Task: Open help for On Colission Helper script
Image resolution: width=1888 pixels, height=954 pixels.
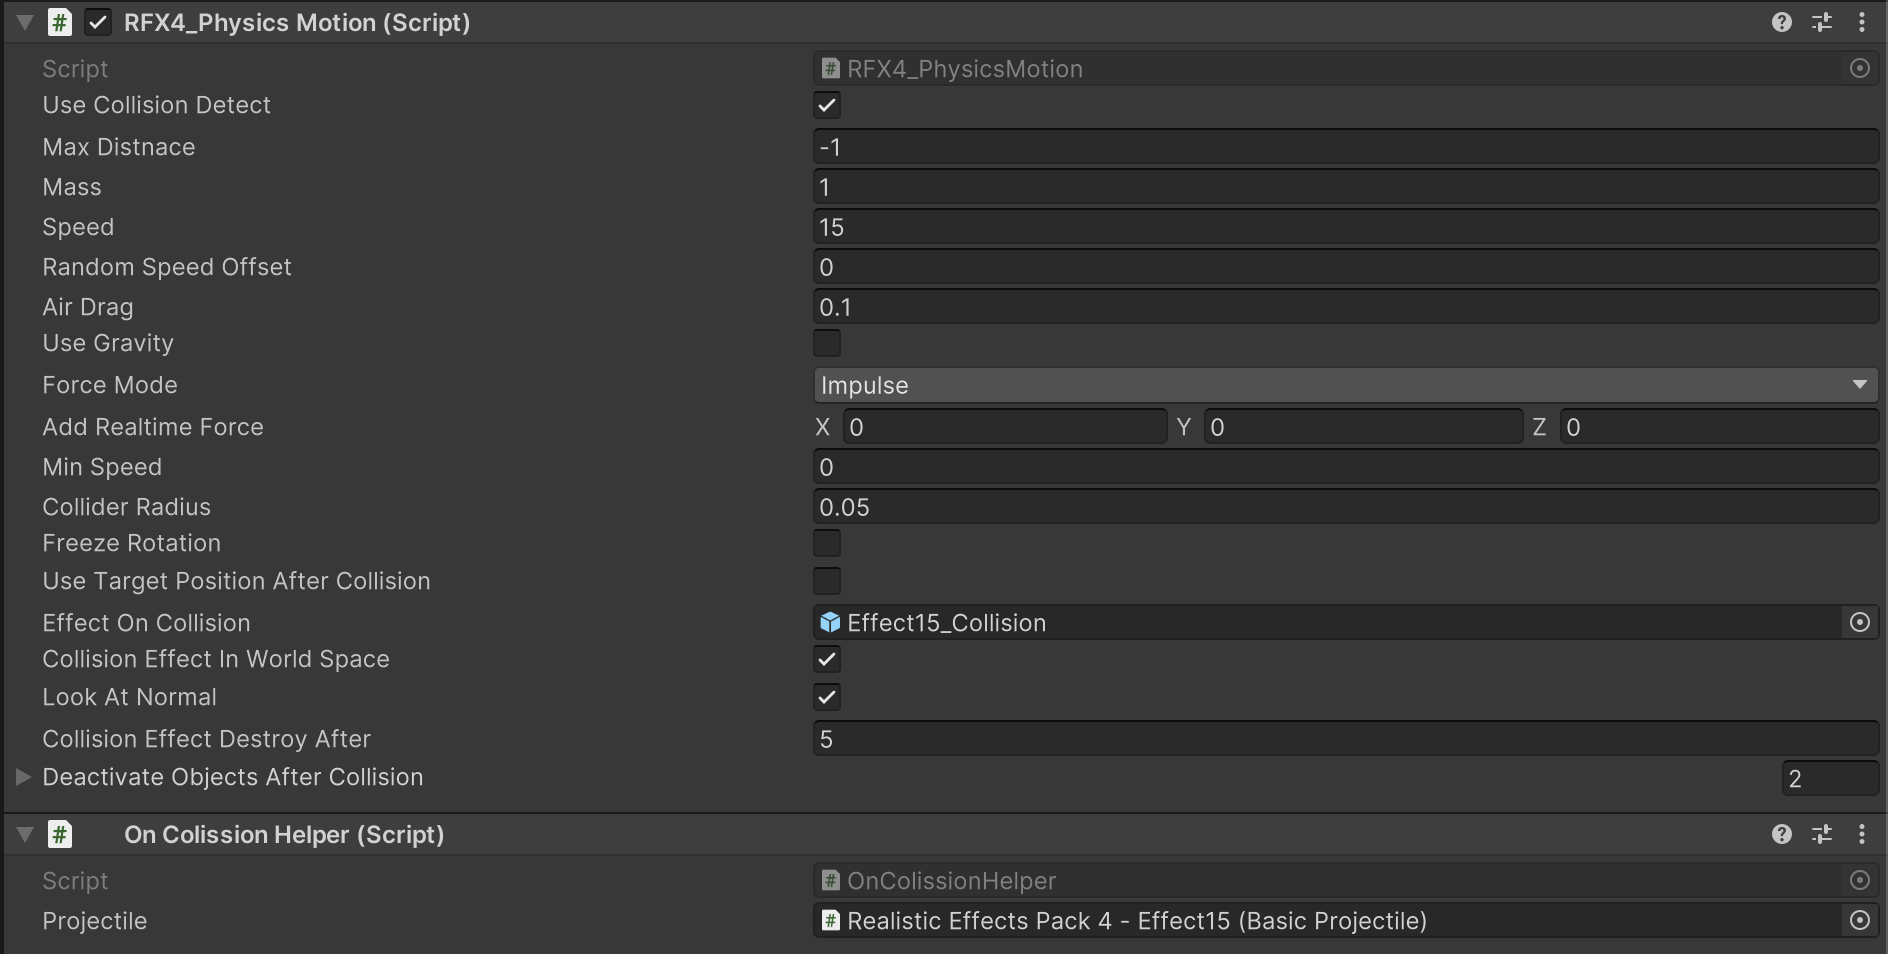Action: tap(1781, 834)
